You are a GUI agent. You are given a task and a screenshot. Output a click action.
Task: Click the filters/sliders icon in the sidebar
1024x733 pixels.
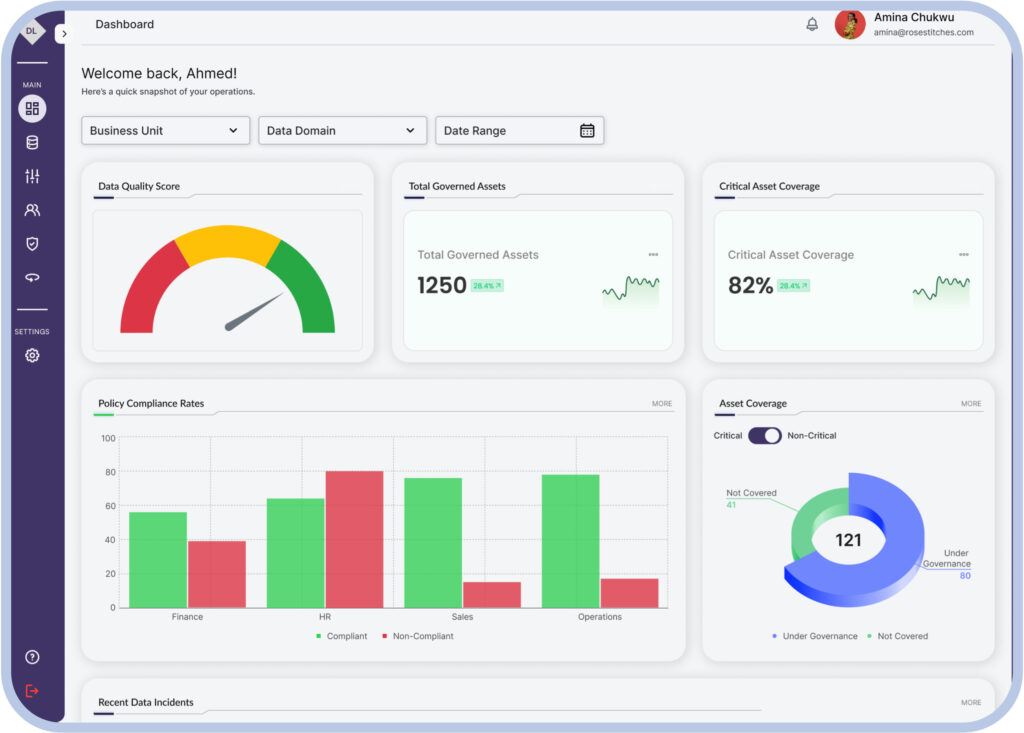[x=31, y=176]
